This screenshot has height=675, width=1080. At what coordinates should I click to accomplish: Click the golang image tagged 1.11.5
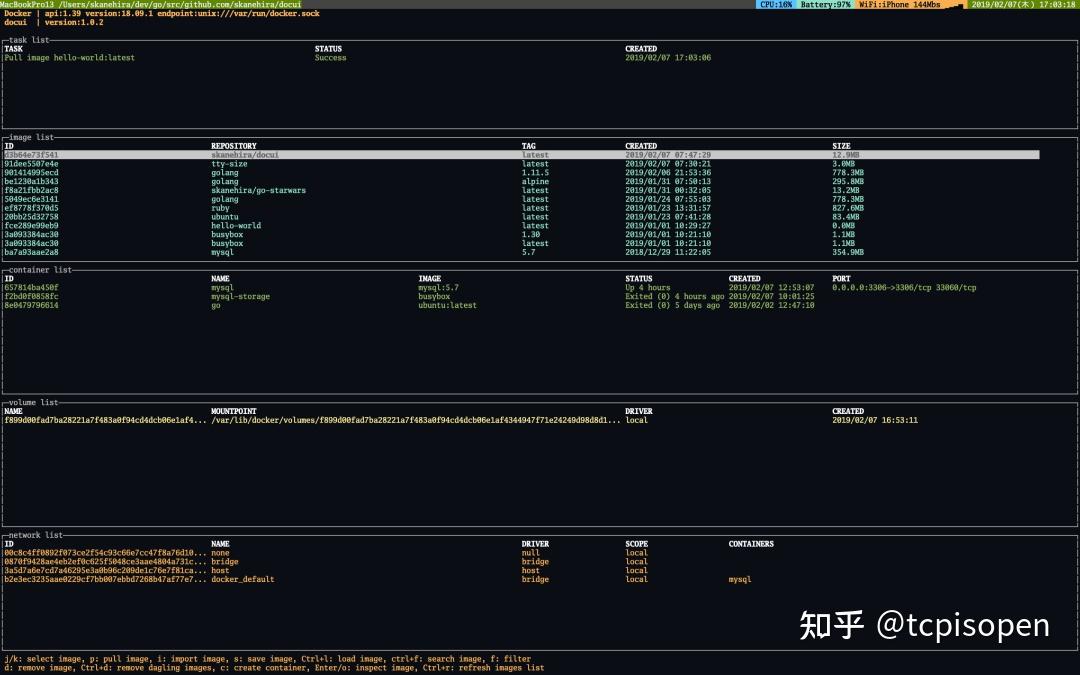225,173
